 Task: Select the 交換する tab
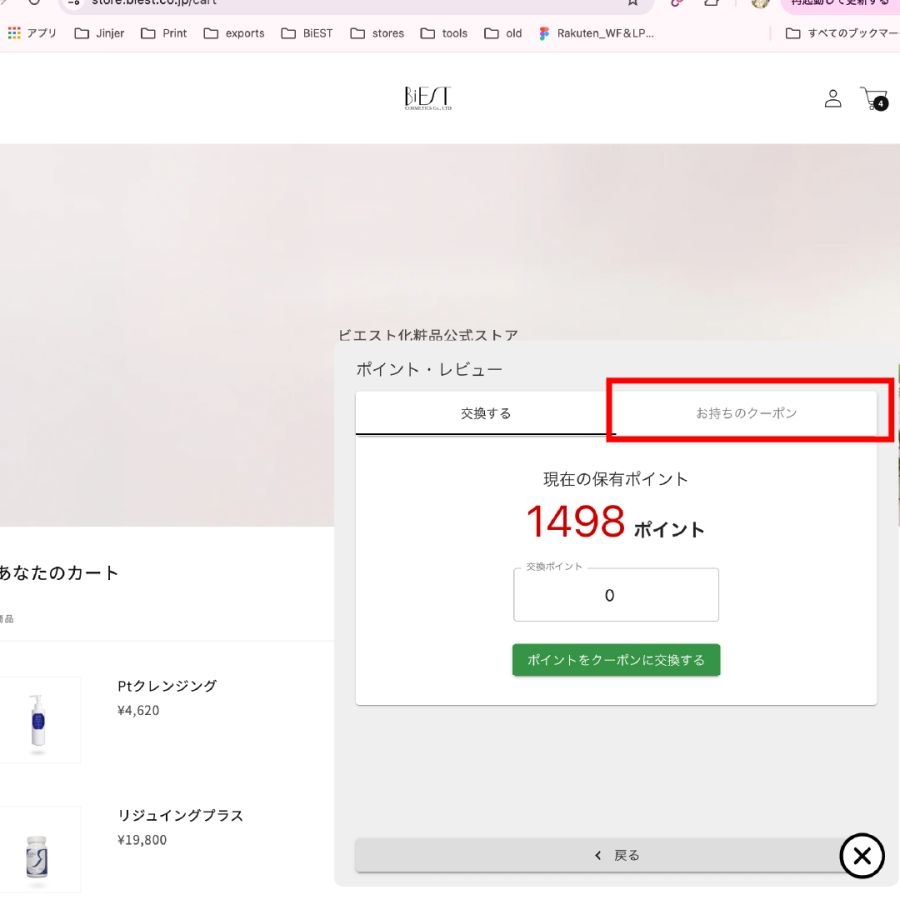tap(486, 413)
